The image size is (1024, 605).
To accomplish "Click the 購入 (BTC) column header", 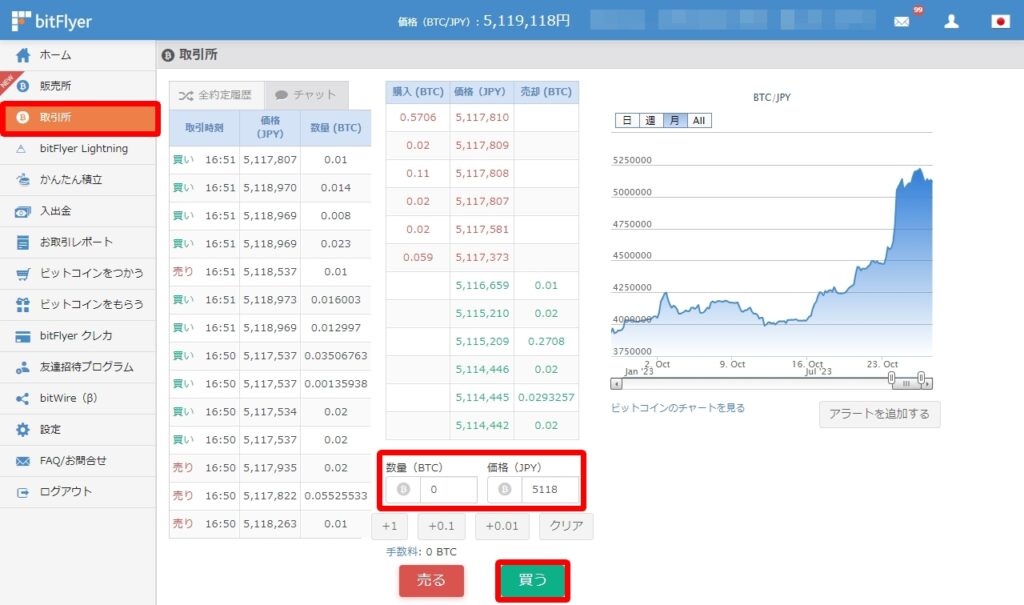I will (x=418, y=92).
